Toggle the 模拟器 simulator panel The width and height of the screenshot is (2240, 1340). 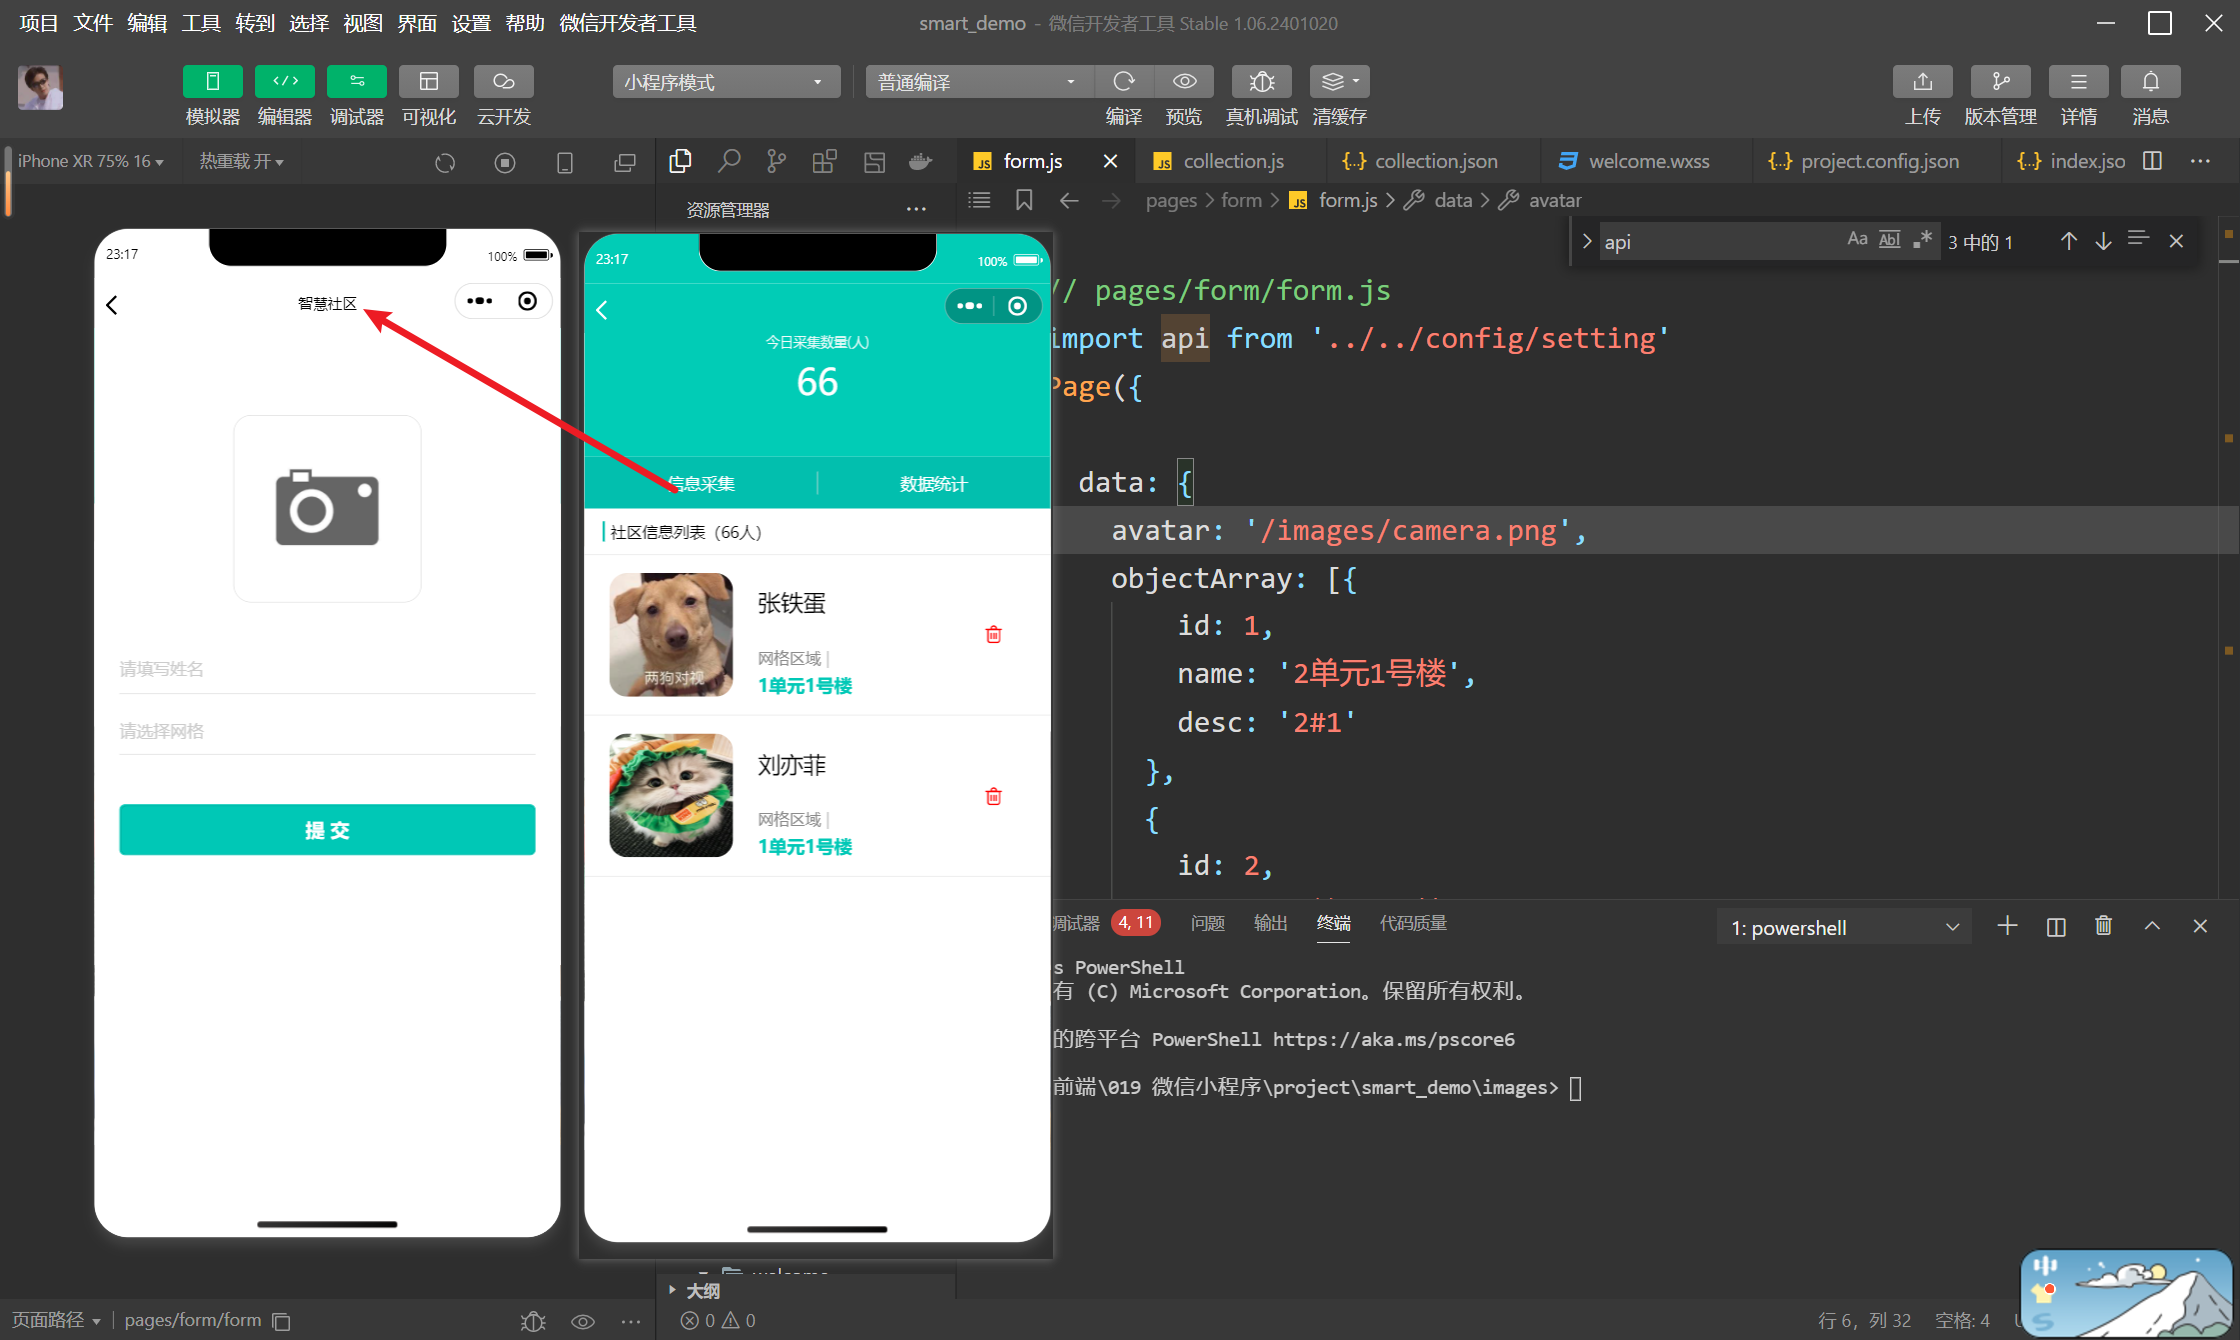coord(212,82)
